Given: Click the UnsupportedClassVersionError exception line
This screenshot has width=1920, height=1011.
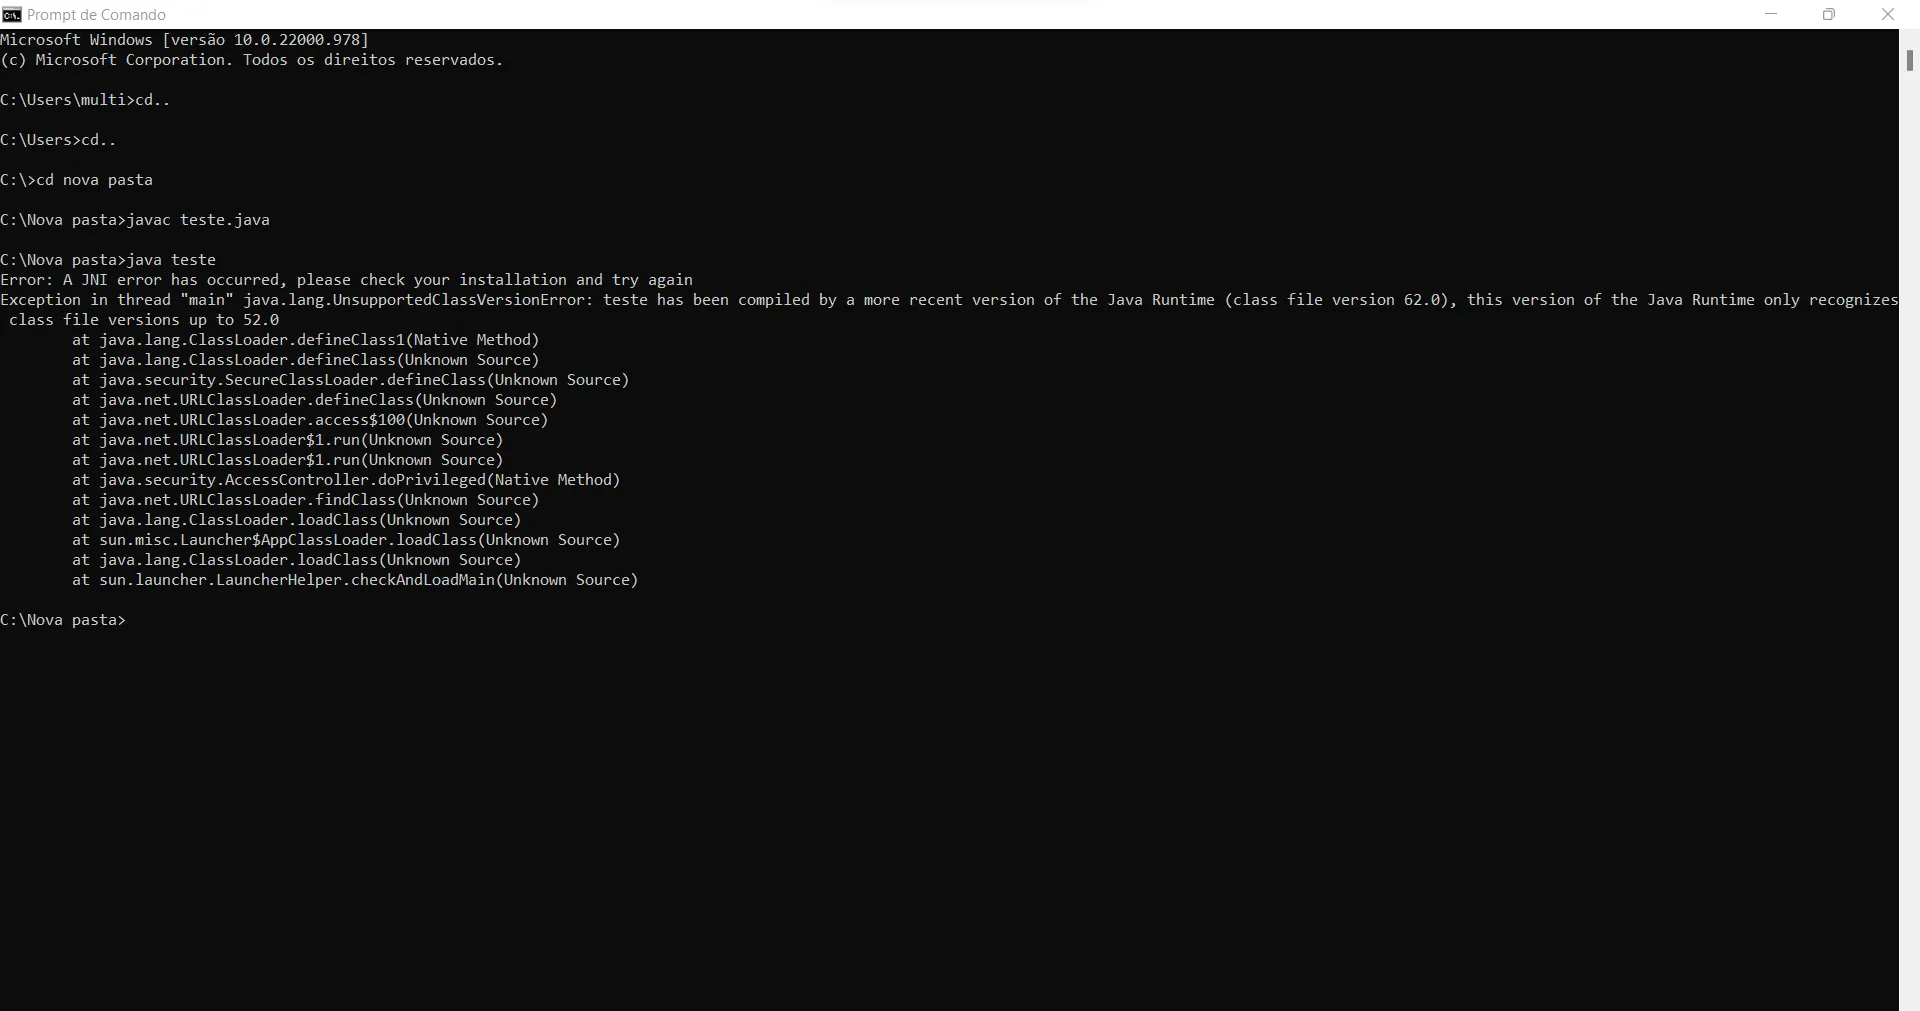Looking at the screenshot, I should (x=949, y=300).
